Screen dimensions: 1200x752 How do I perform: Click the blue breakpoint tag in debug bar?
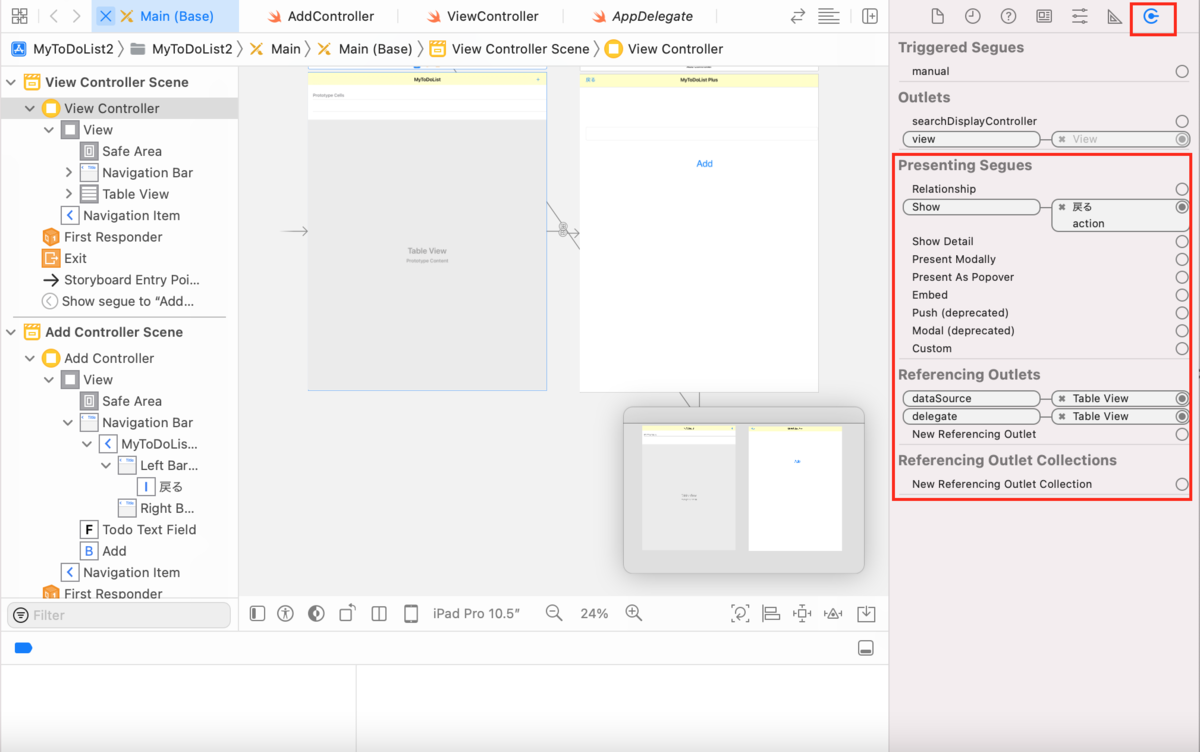tap(23, 648)
